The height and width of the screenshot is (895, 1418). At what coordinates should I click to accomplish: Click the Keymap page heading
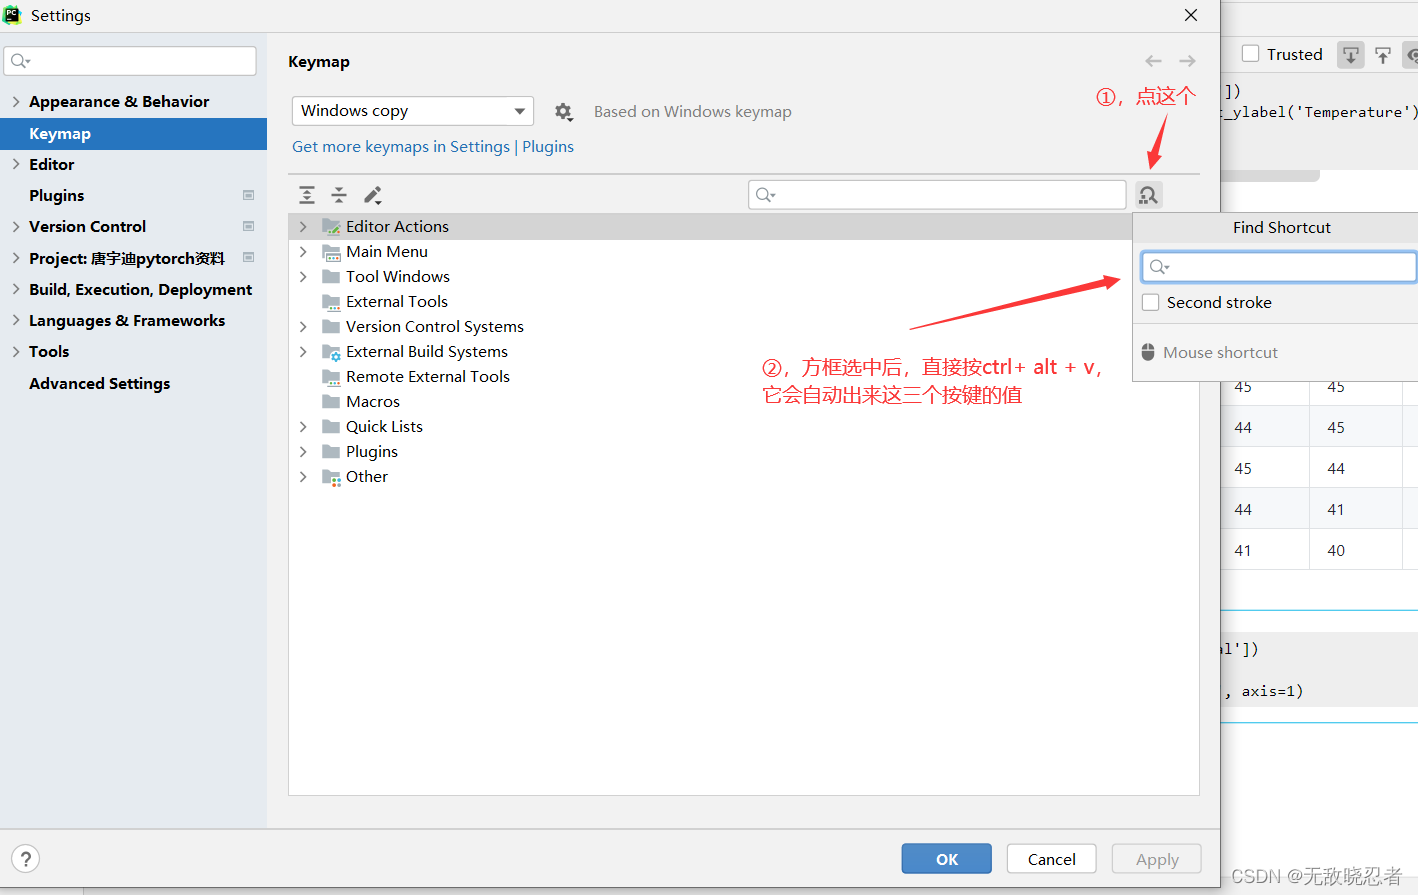(319, 62)
